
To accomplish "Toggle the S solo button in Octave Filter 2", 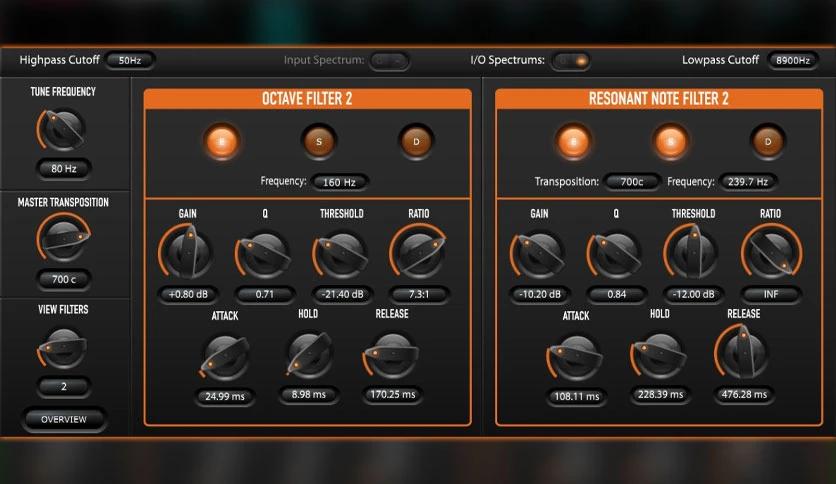I will click(319, 142).
